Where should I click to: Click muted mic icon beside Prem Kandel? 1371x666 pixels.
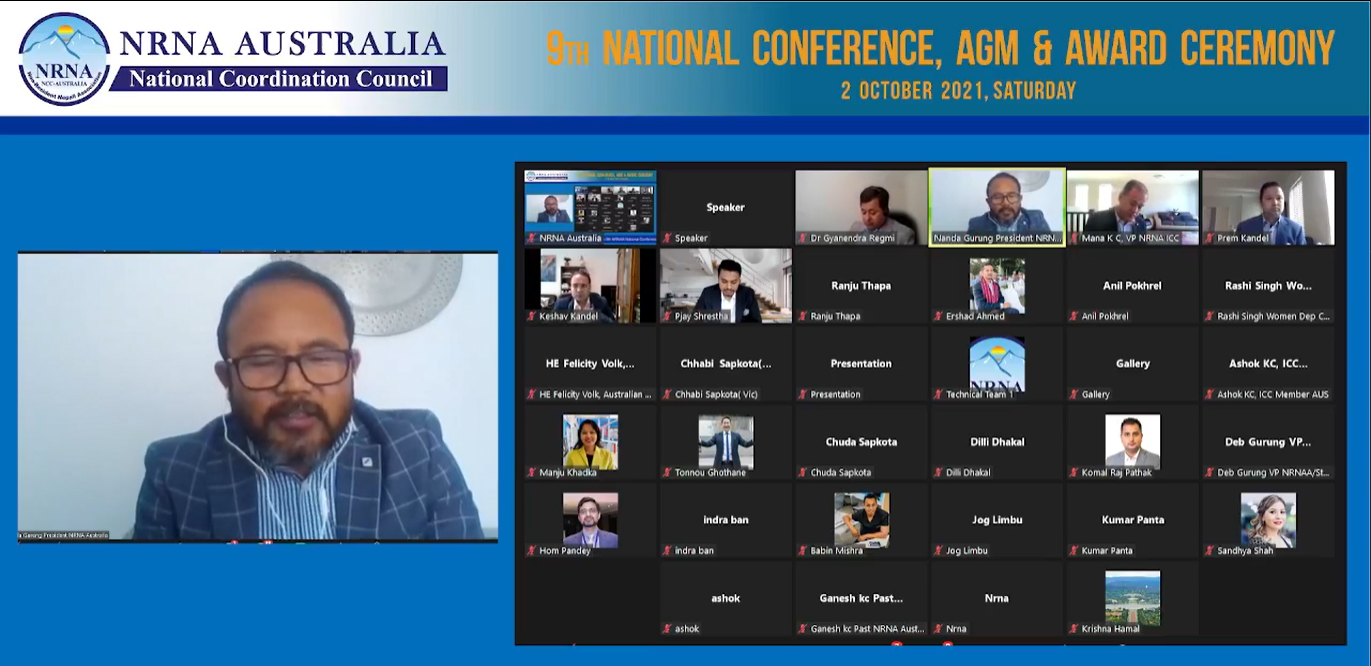pyautogui.click(x=1210, y=239)
